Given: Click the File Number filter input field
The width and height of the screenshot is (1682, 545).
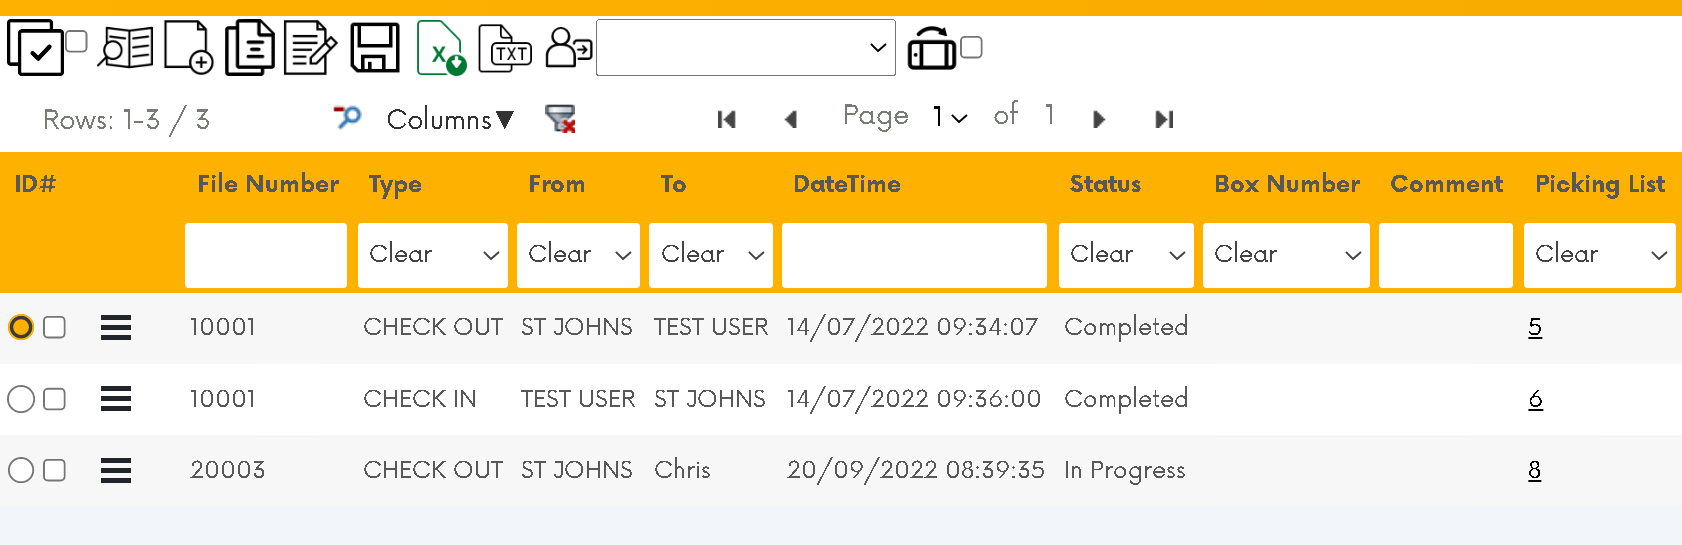Looking at the screenshot, I should click(x=266, y=255).
